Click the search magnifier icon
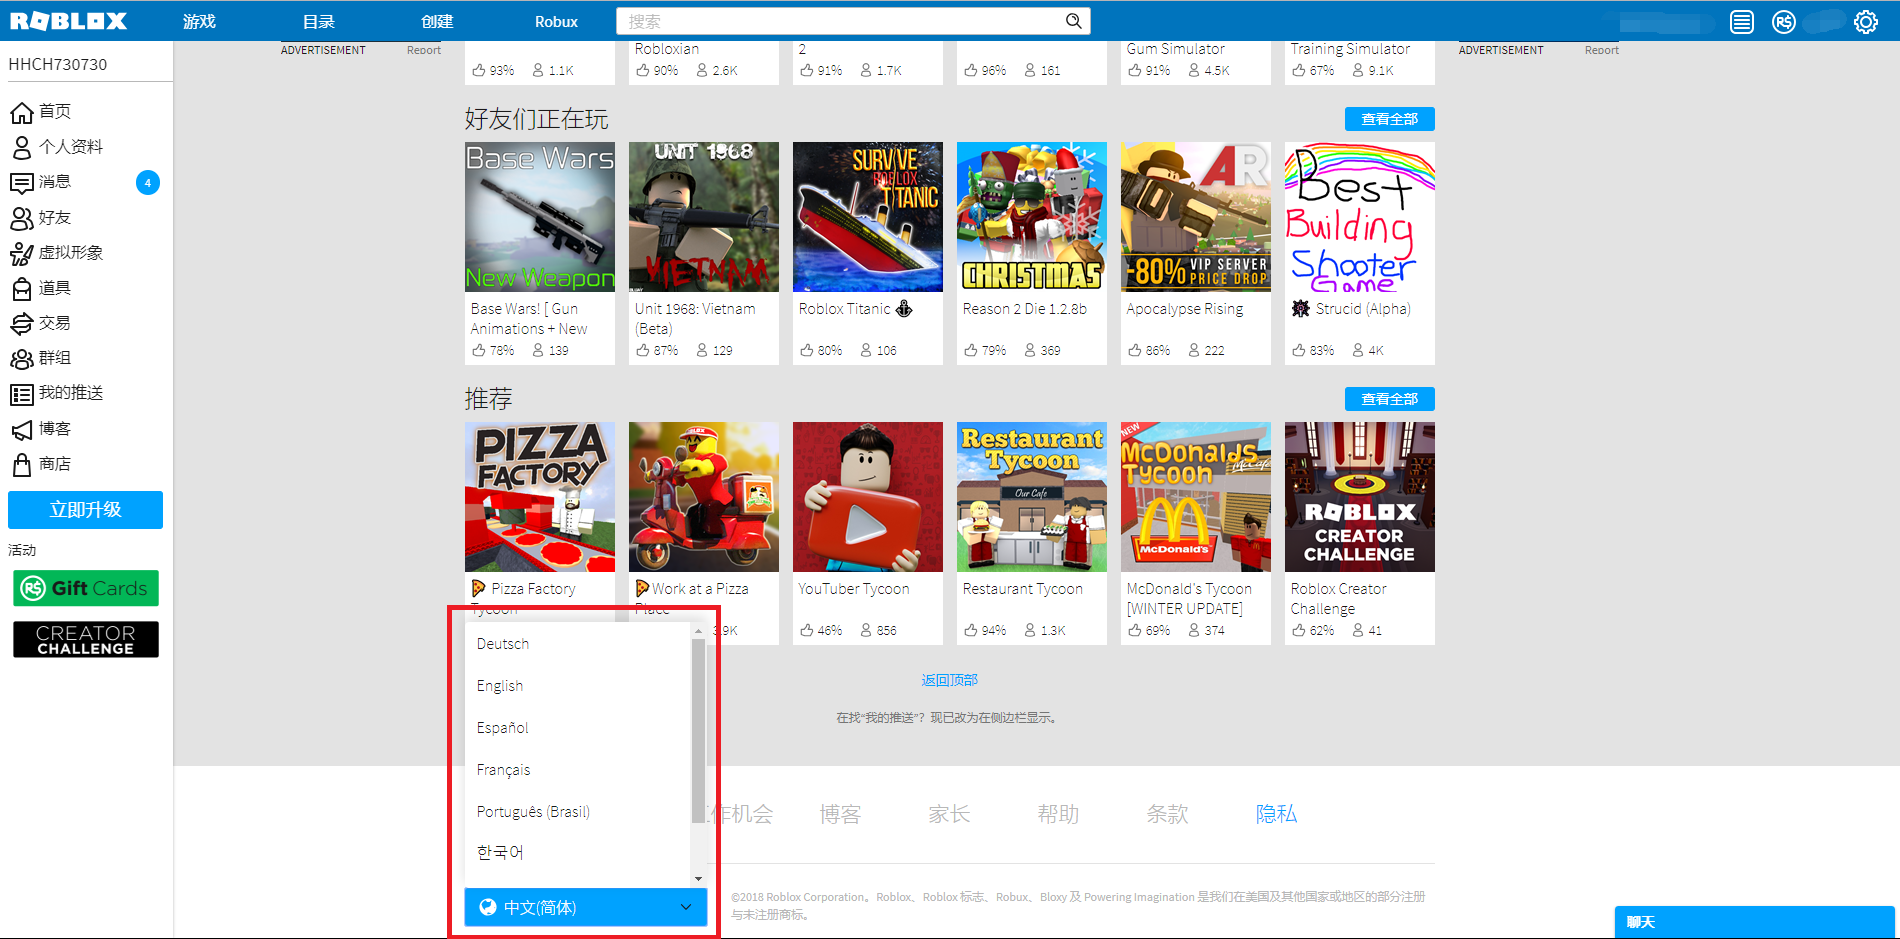 (x=1073, y=21)
